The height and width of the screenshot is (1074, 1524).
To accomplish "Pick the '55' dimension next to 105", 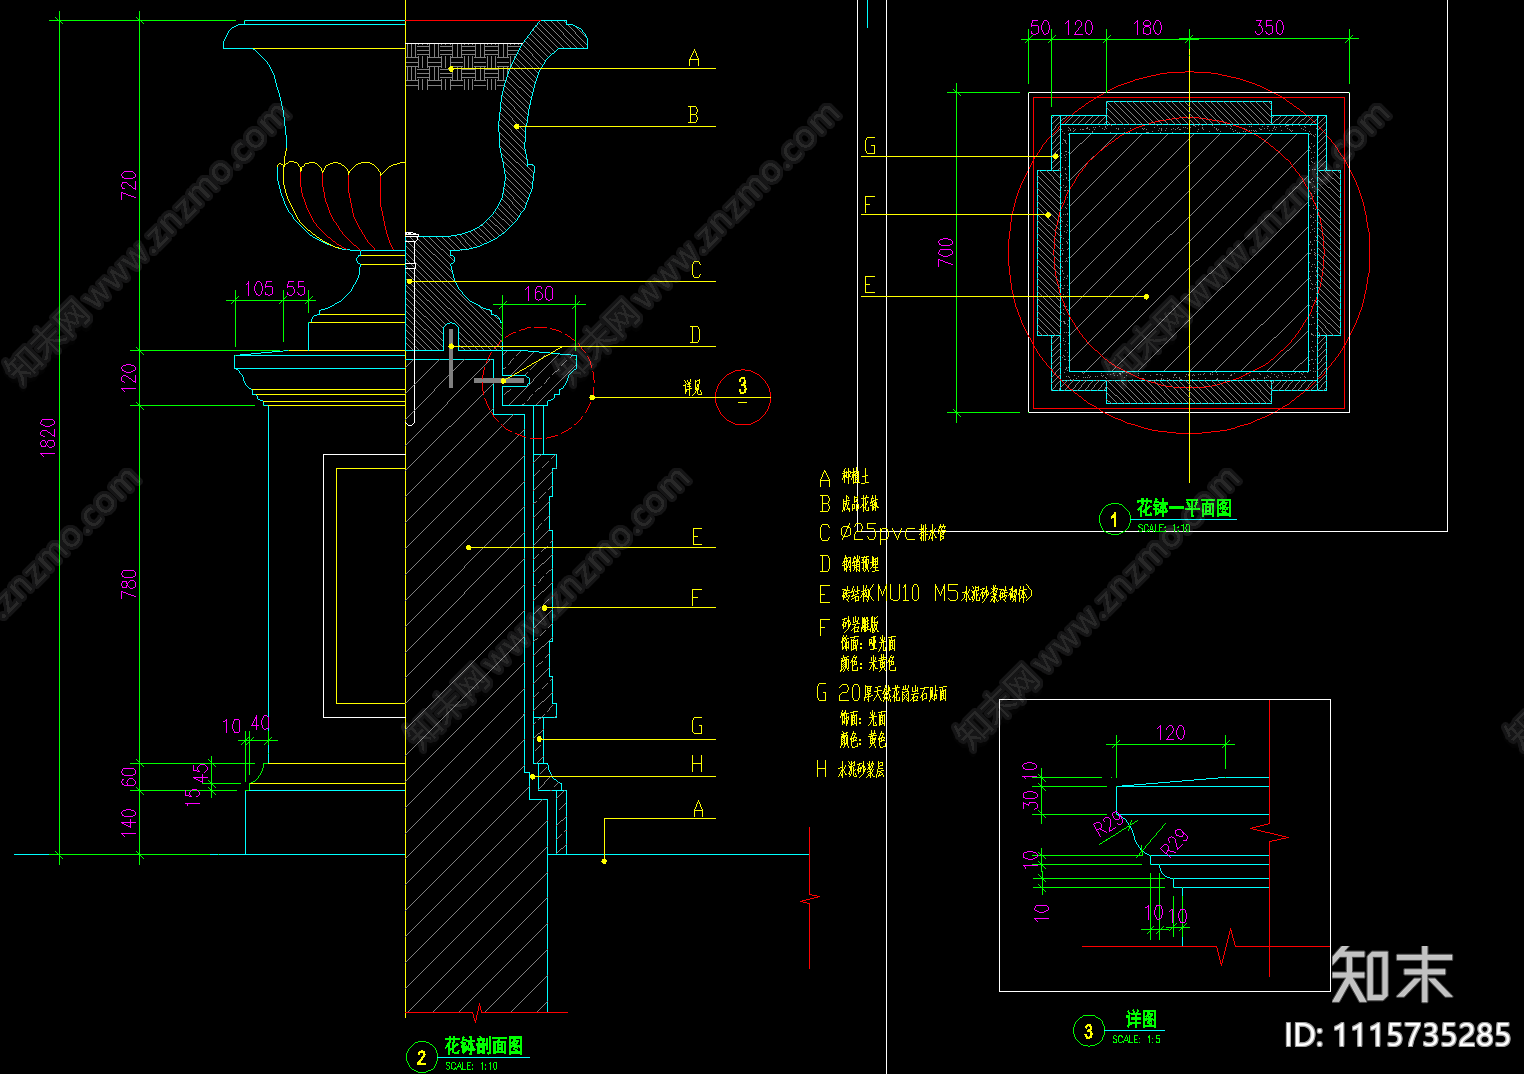I will tap(296, 289).
